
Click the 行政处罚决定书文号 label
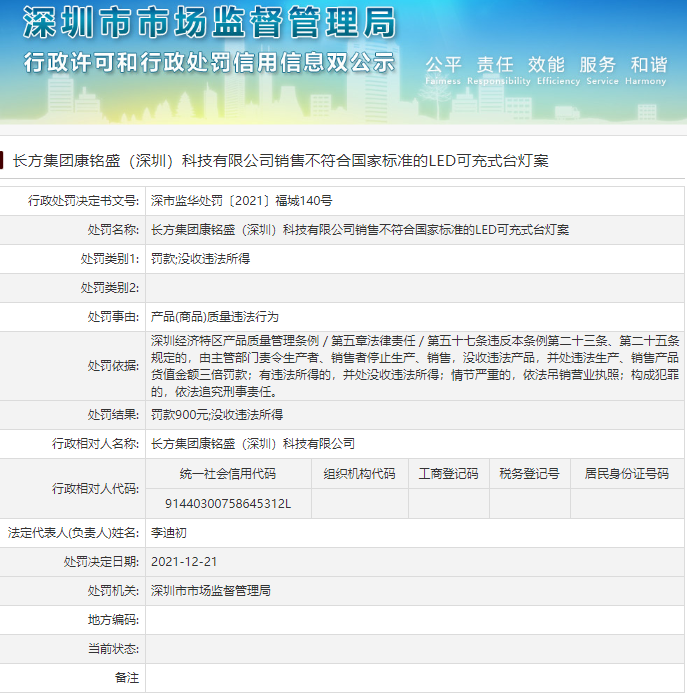(x=83, y=201)
